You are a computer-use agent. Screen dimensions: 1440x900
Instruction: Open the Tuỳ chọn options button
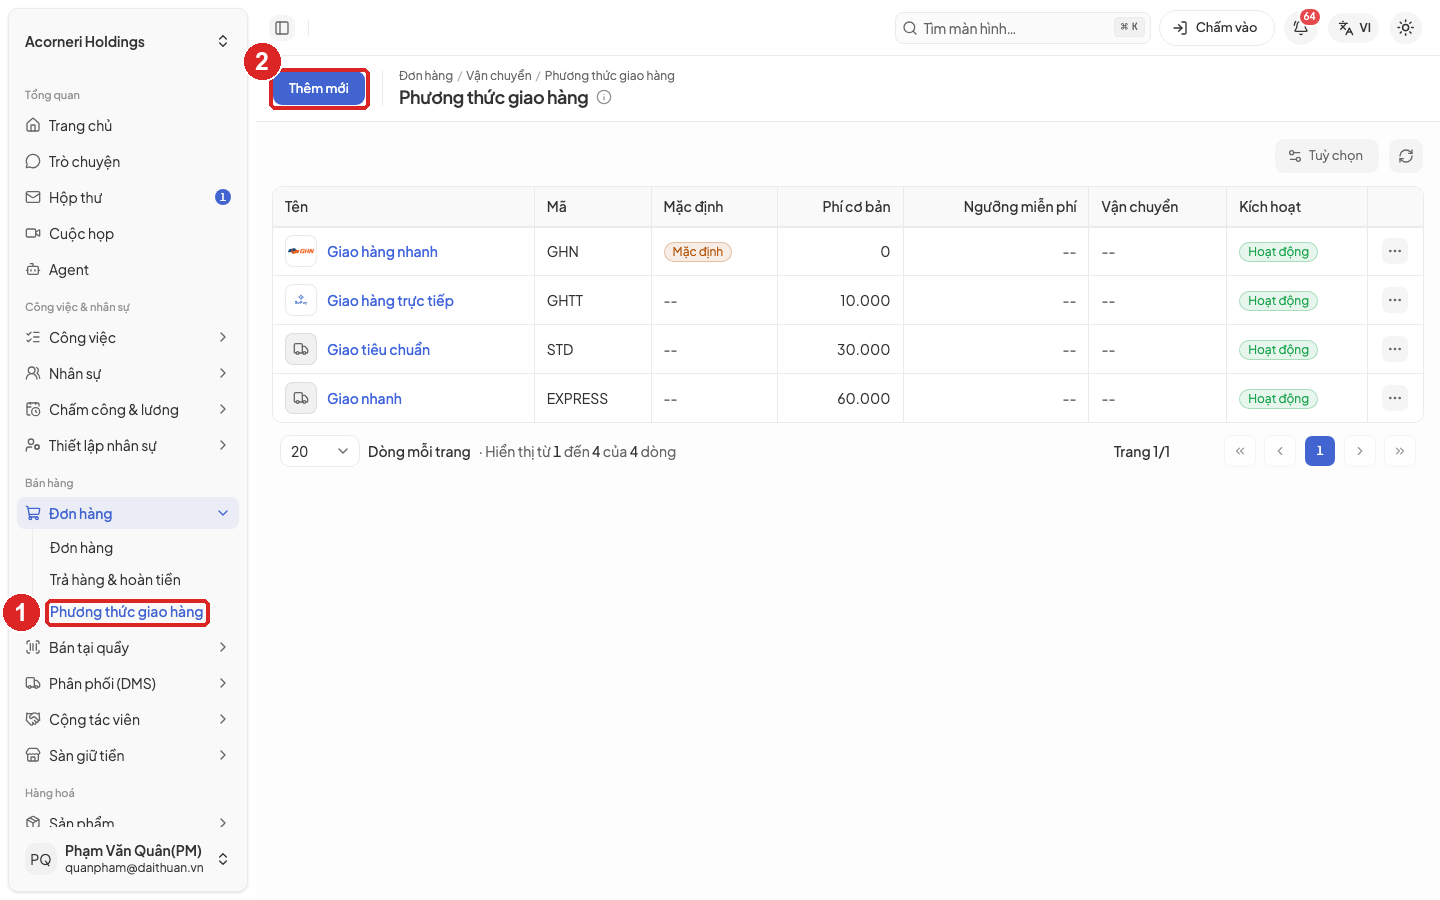tap(1326, 156)
